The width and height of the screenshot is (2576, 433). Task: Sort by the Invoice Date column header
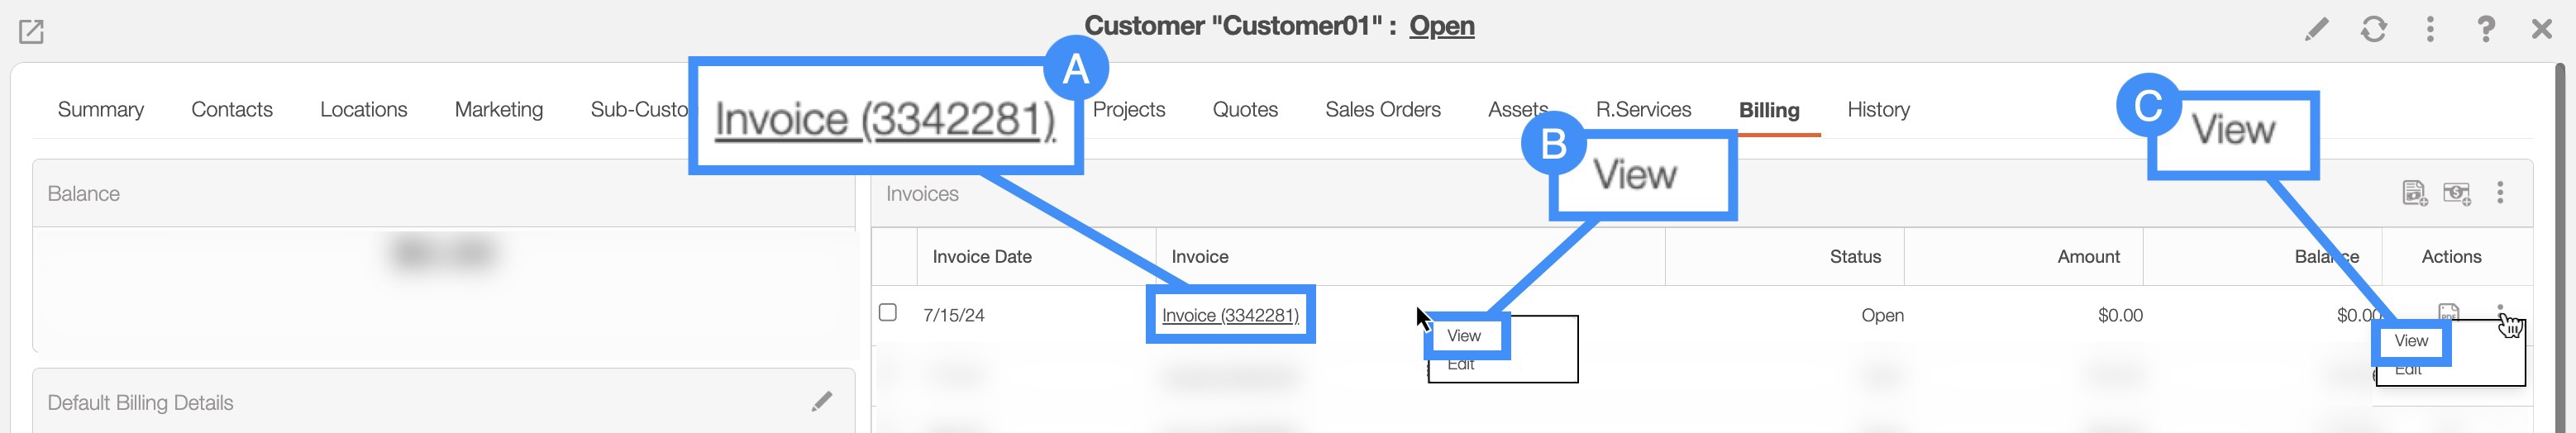982,257
